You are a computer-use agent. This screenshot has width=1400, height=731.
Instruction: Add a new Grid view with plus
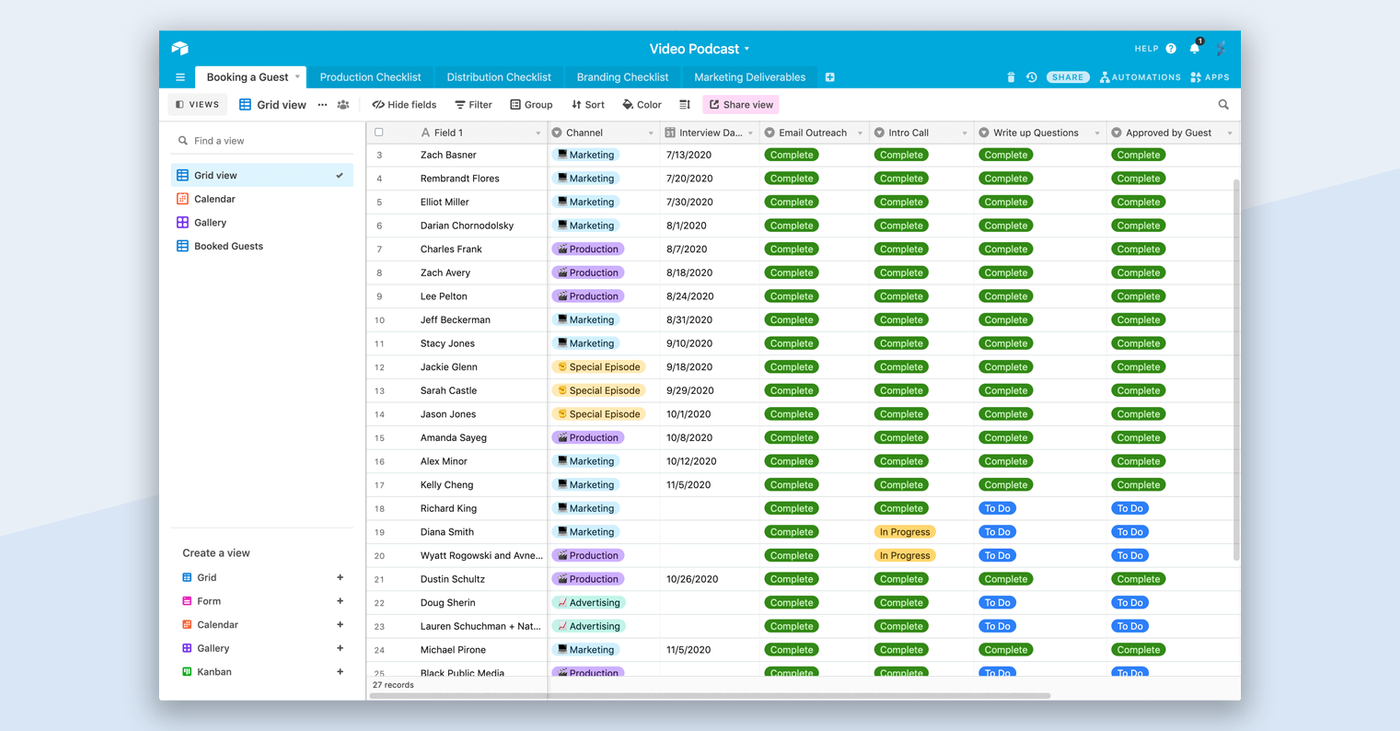340,578
